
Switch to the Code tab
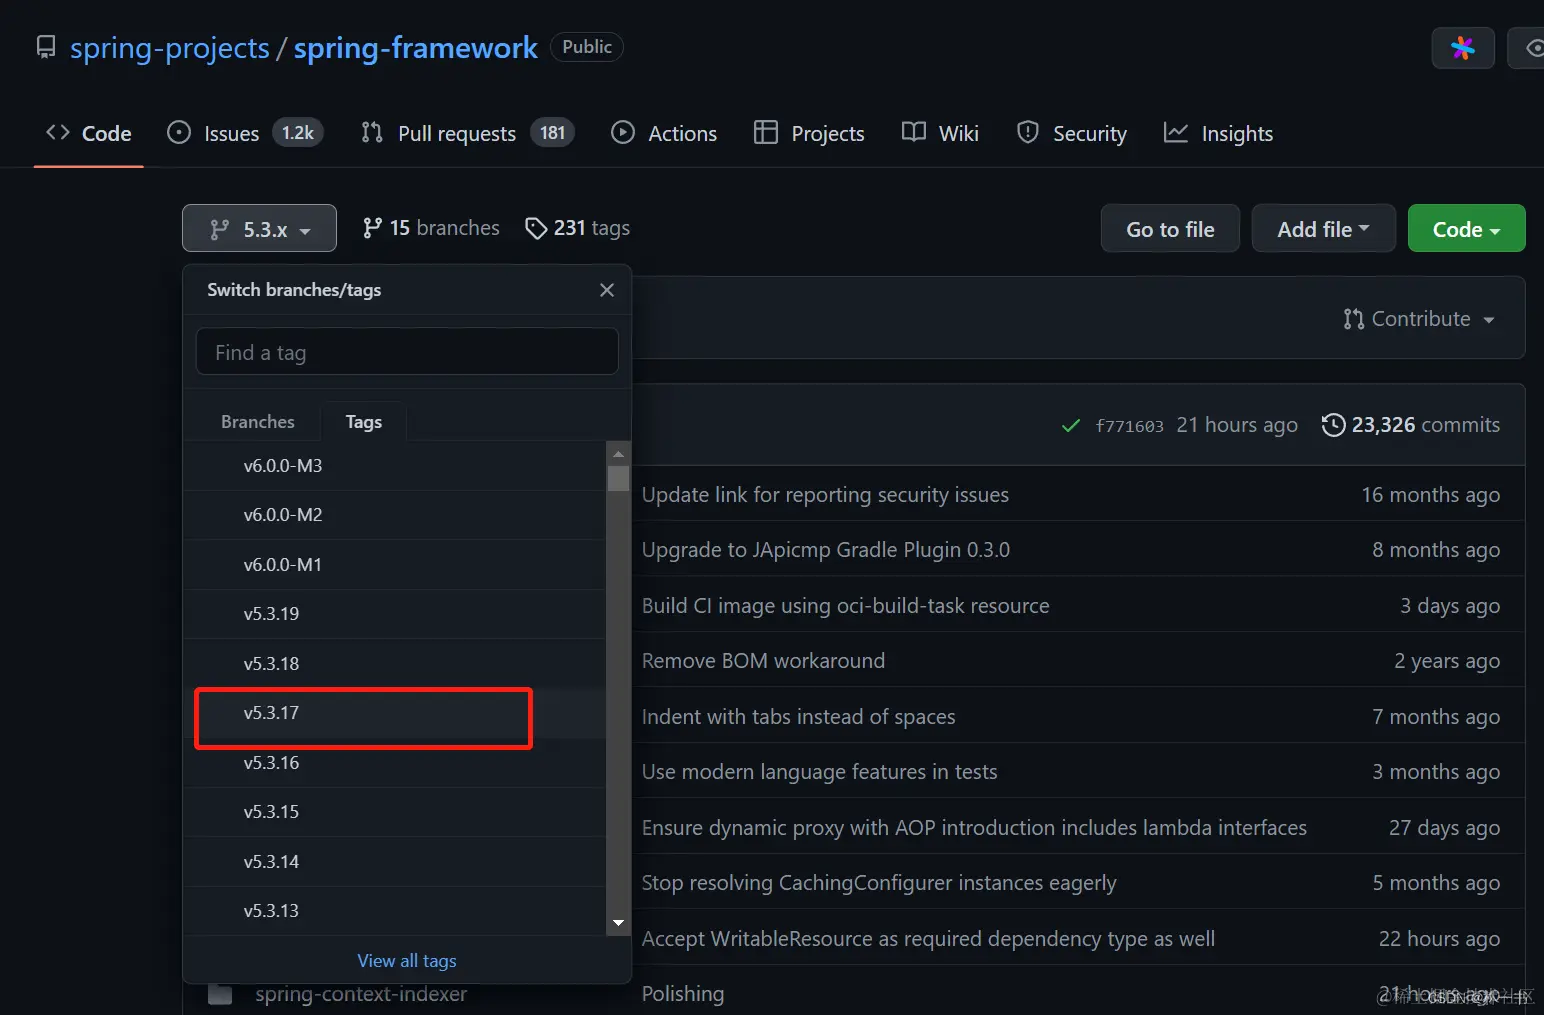89,133
